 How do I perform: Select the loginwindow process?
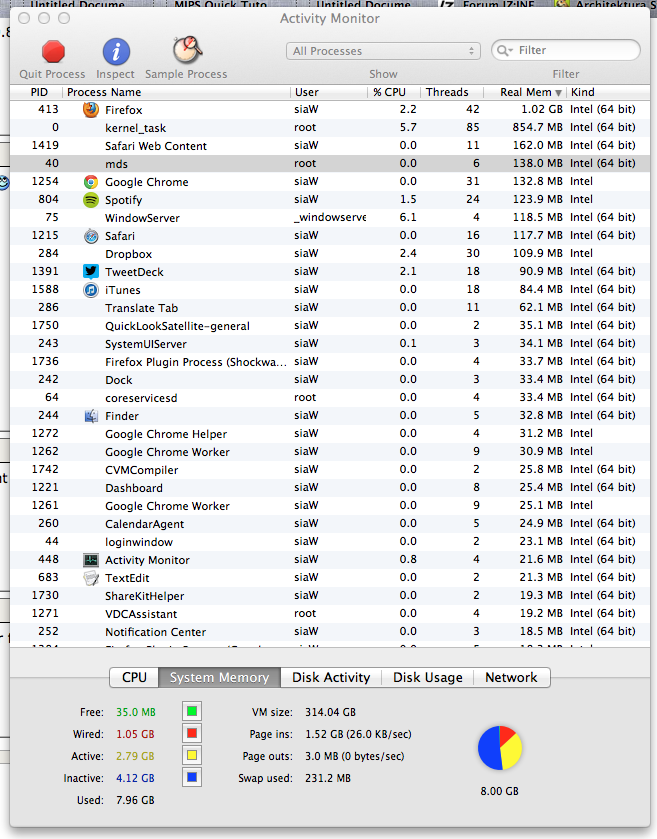click(x=330, y=541)
